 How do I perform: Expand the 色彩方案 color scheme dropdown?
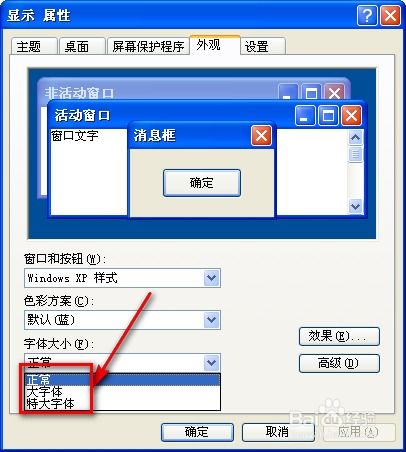[x=212, y=320]
